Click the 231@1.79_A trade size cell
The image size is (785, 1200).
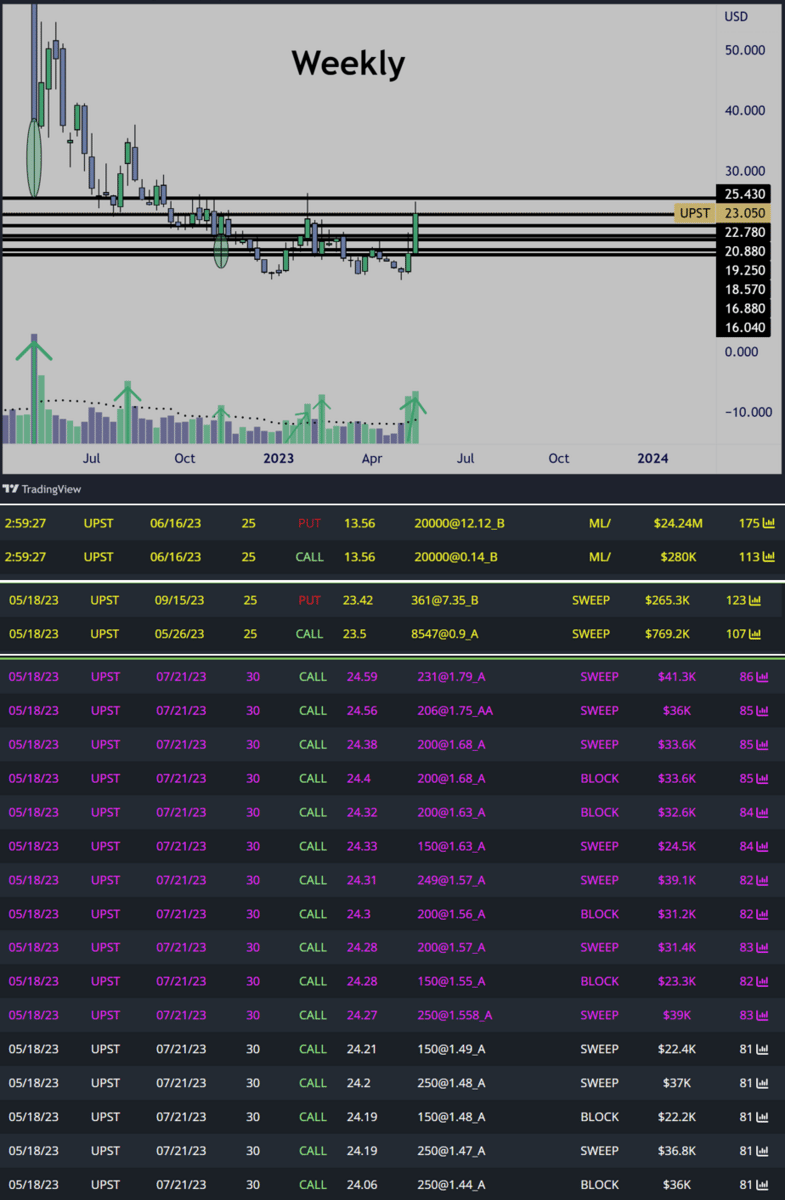click(452, 677)
